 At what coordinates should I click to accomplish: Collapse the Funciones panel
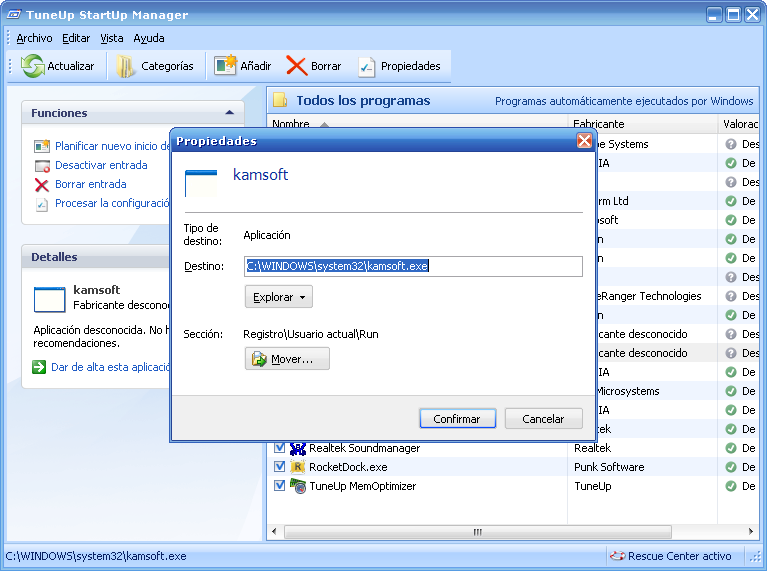229,113
